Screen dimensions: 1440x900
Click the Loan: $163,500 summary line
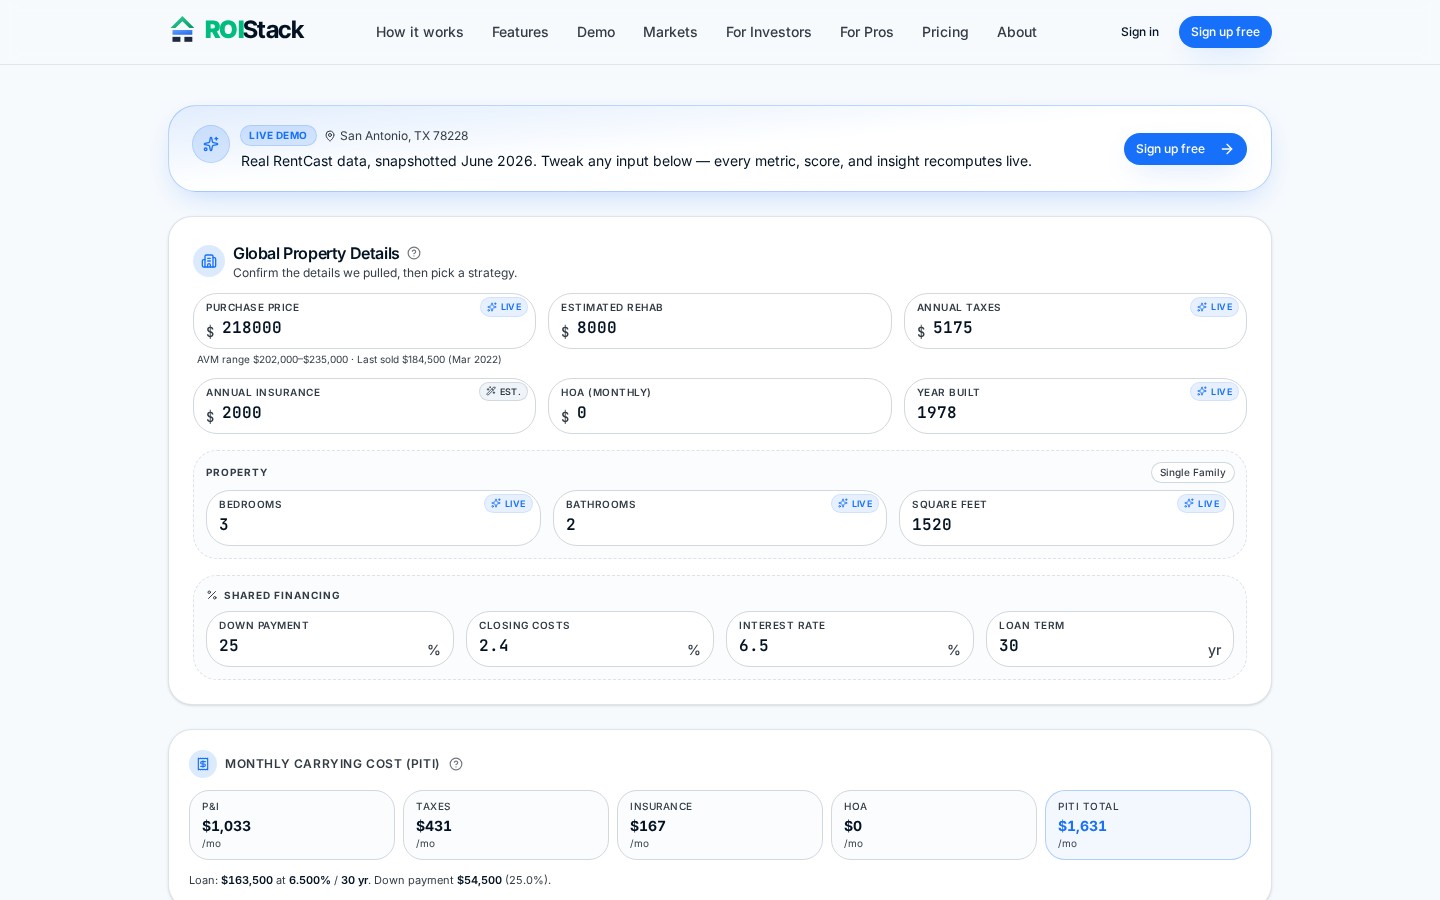370,880
